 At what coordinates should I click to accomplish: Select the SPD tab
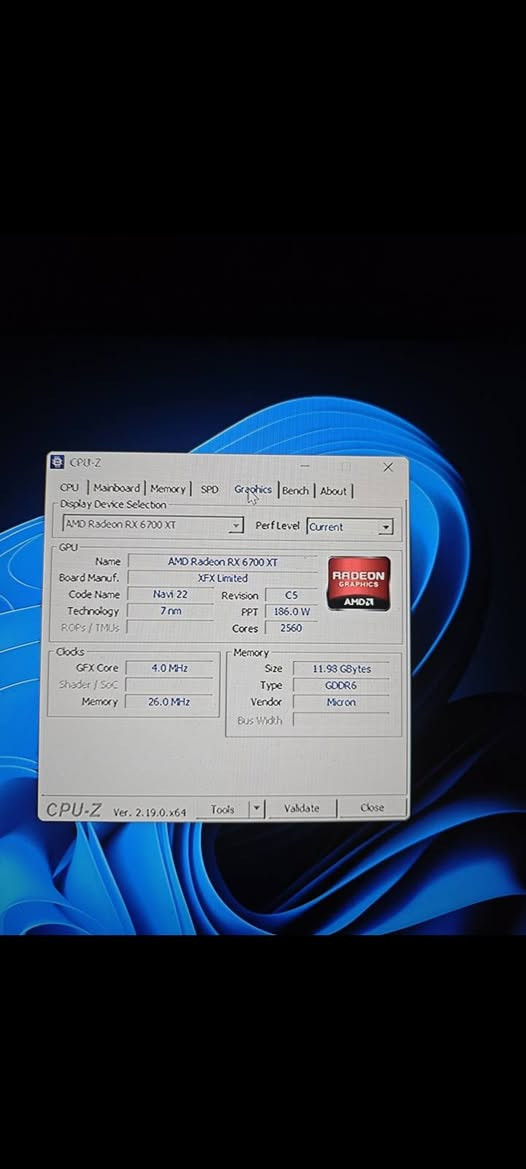point(210,490)
